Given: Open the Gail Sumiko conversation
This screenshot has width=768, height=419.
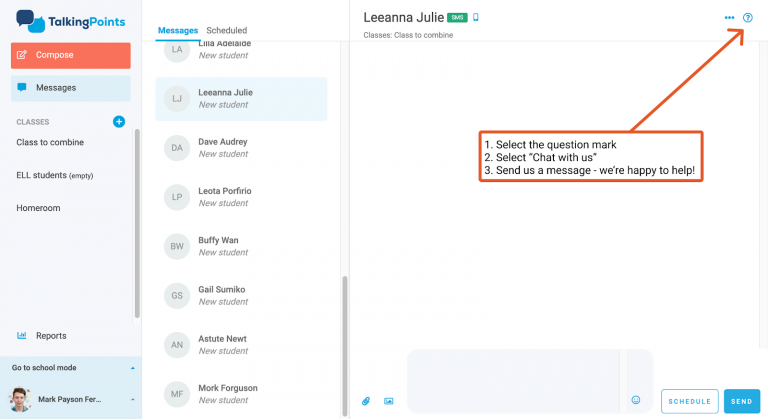Looking at the screenshot, I should point(241,296).
